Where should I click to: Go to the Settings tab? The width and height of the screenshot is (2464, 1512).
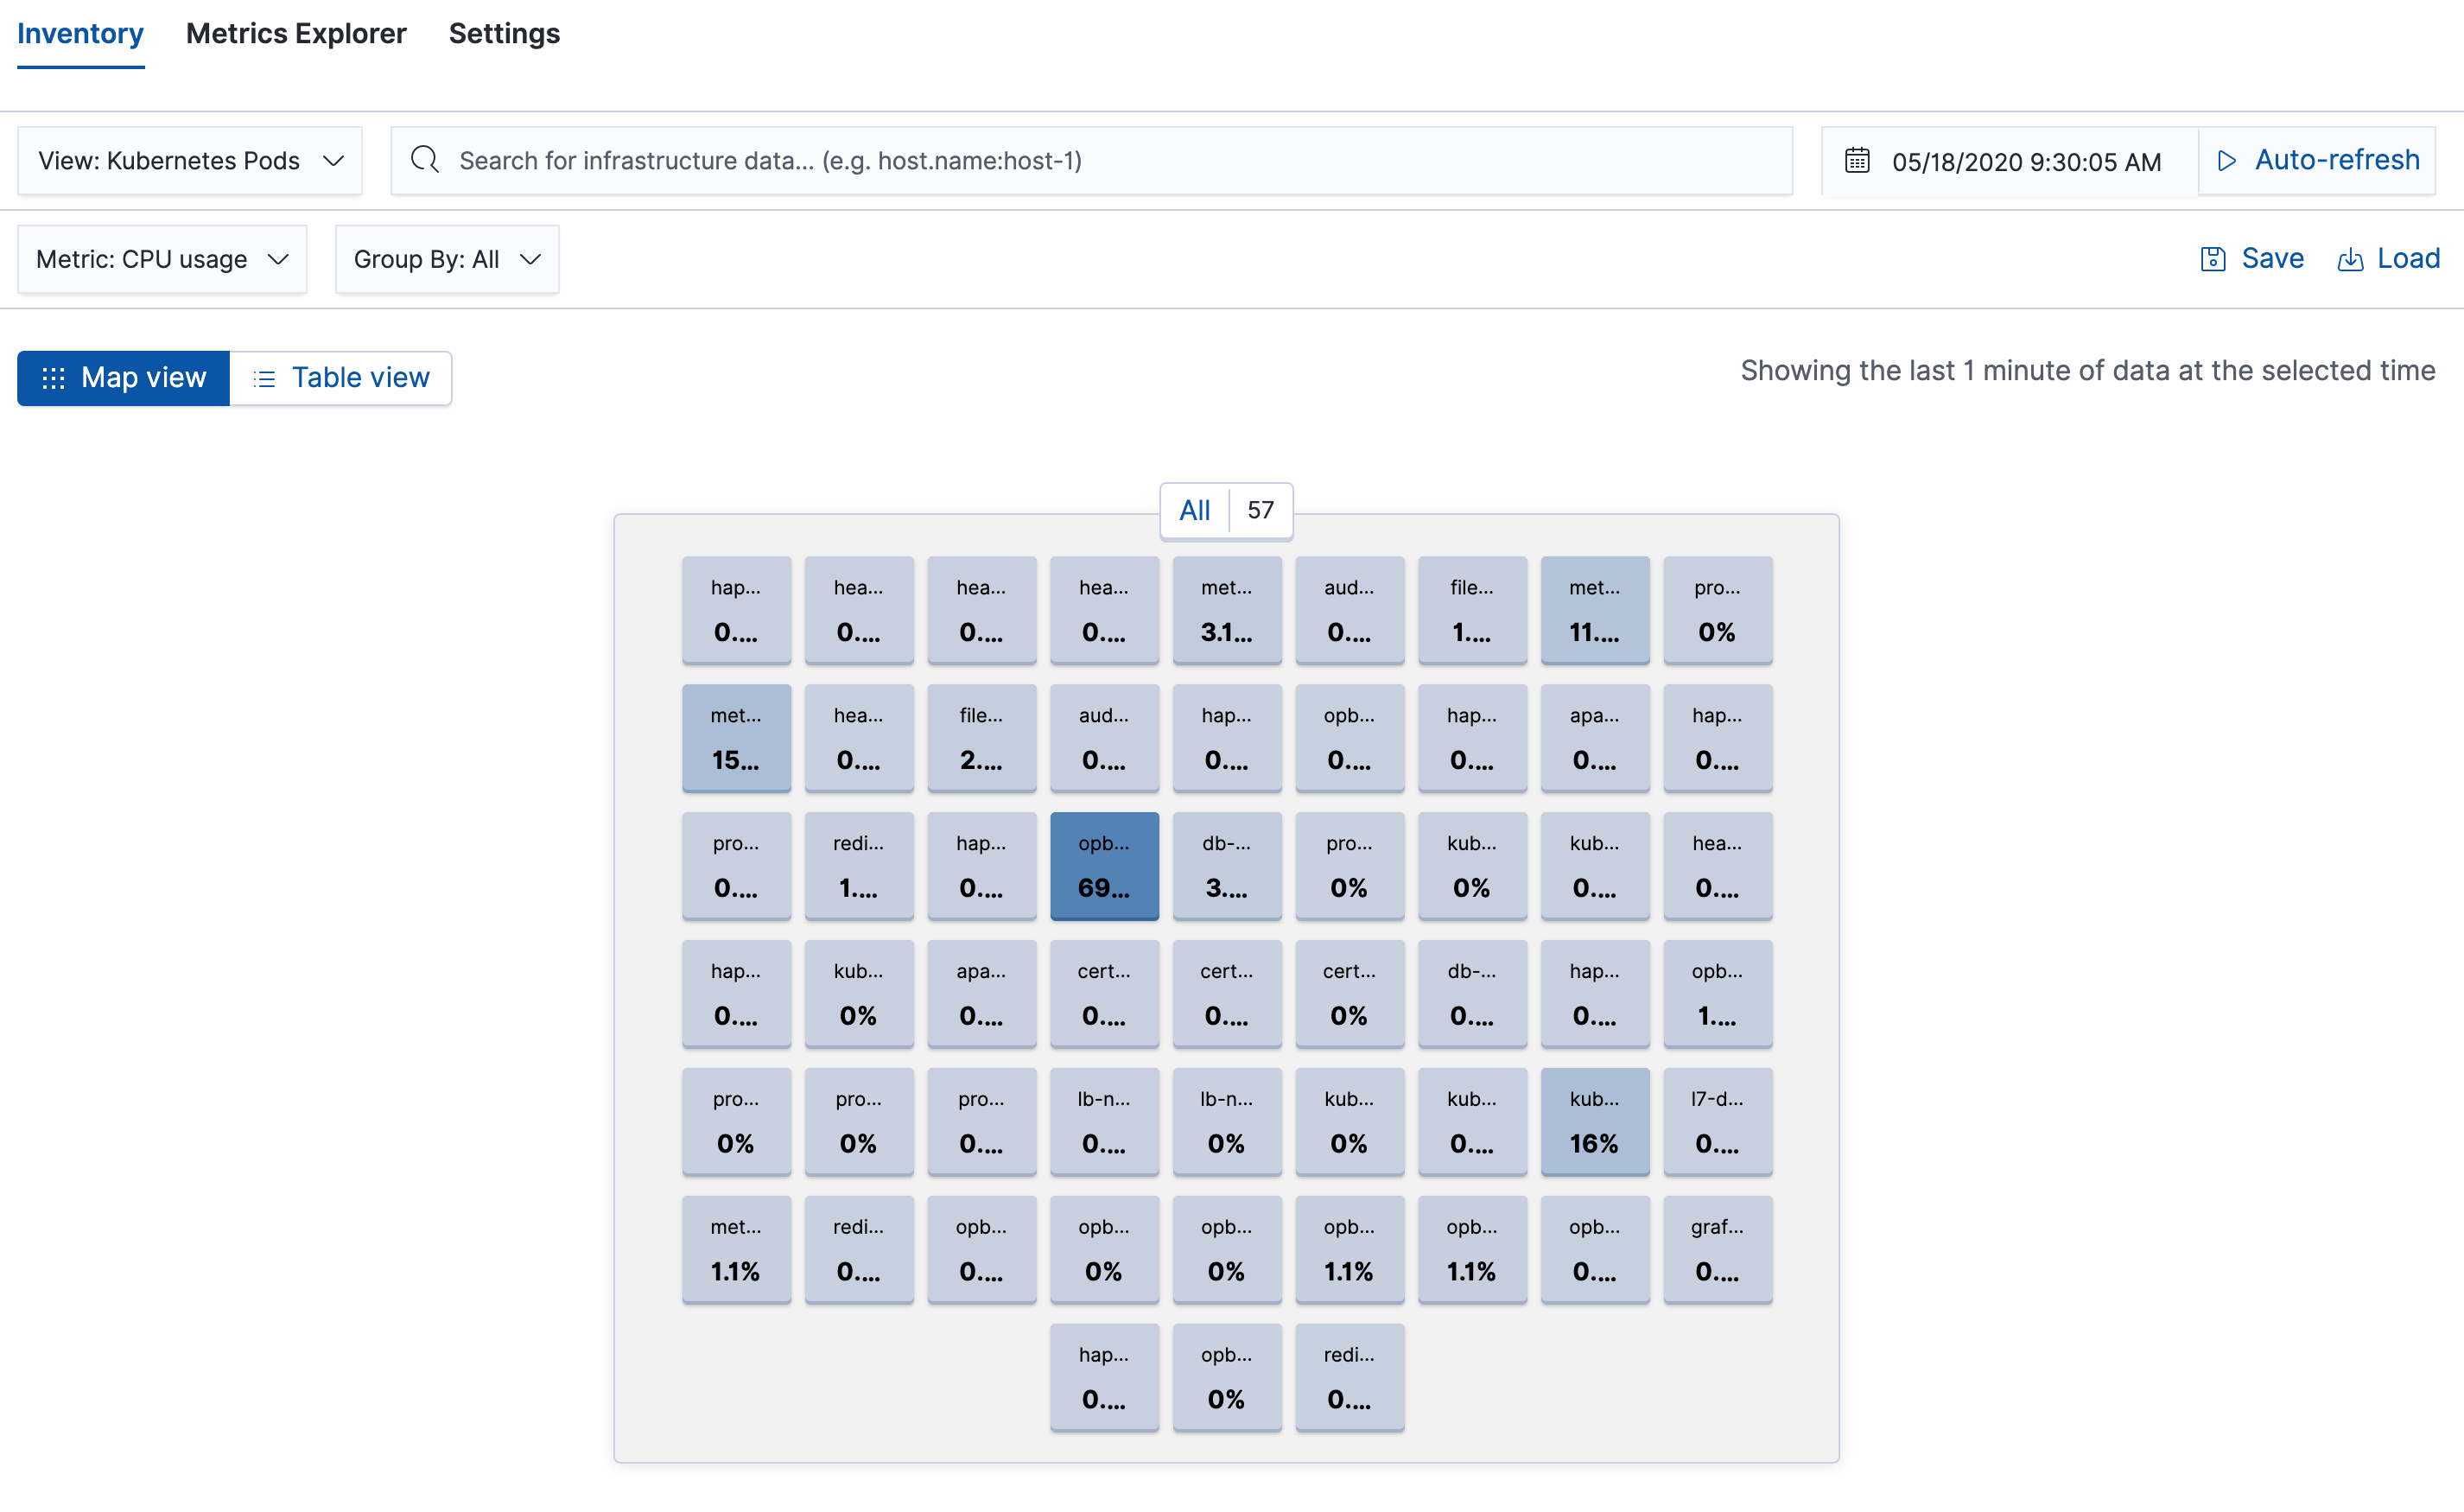(x=504, y=34)
